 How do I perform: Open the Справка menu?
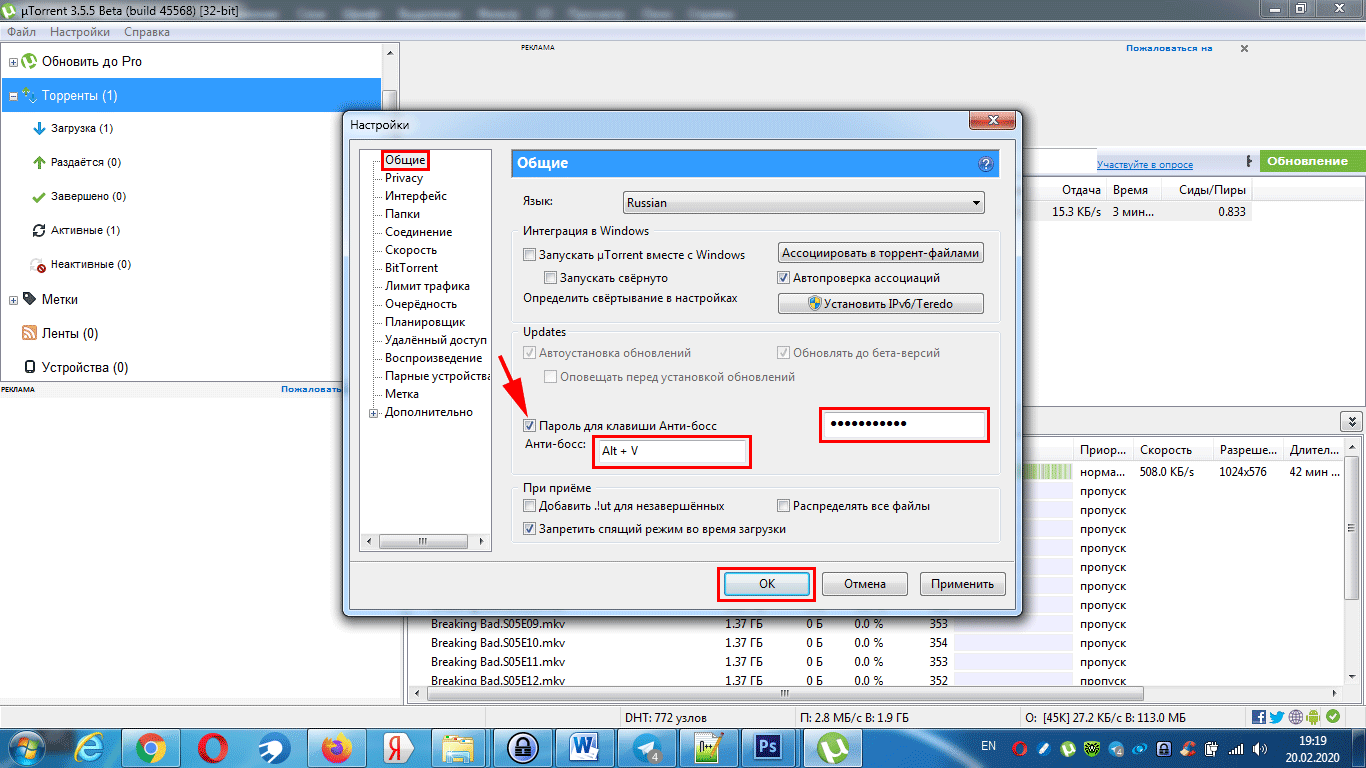[x=146, y=32]
